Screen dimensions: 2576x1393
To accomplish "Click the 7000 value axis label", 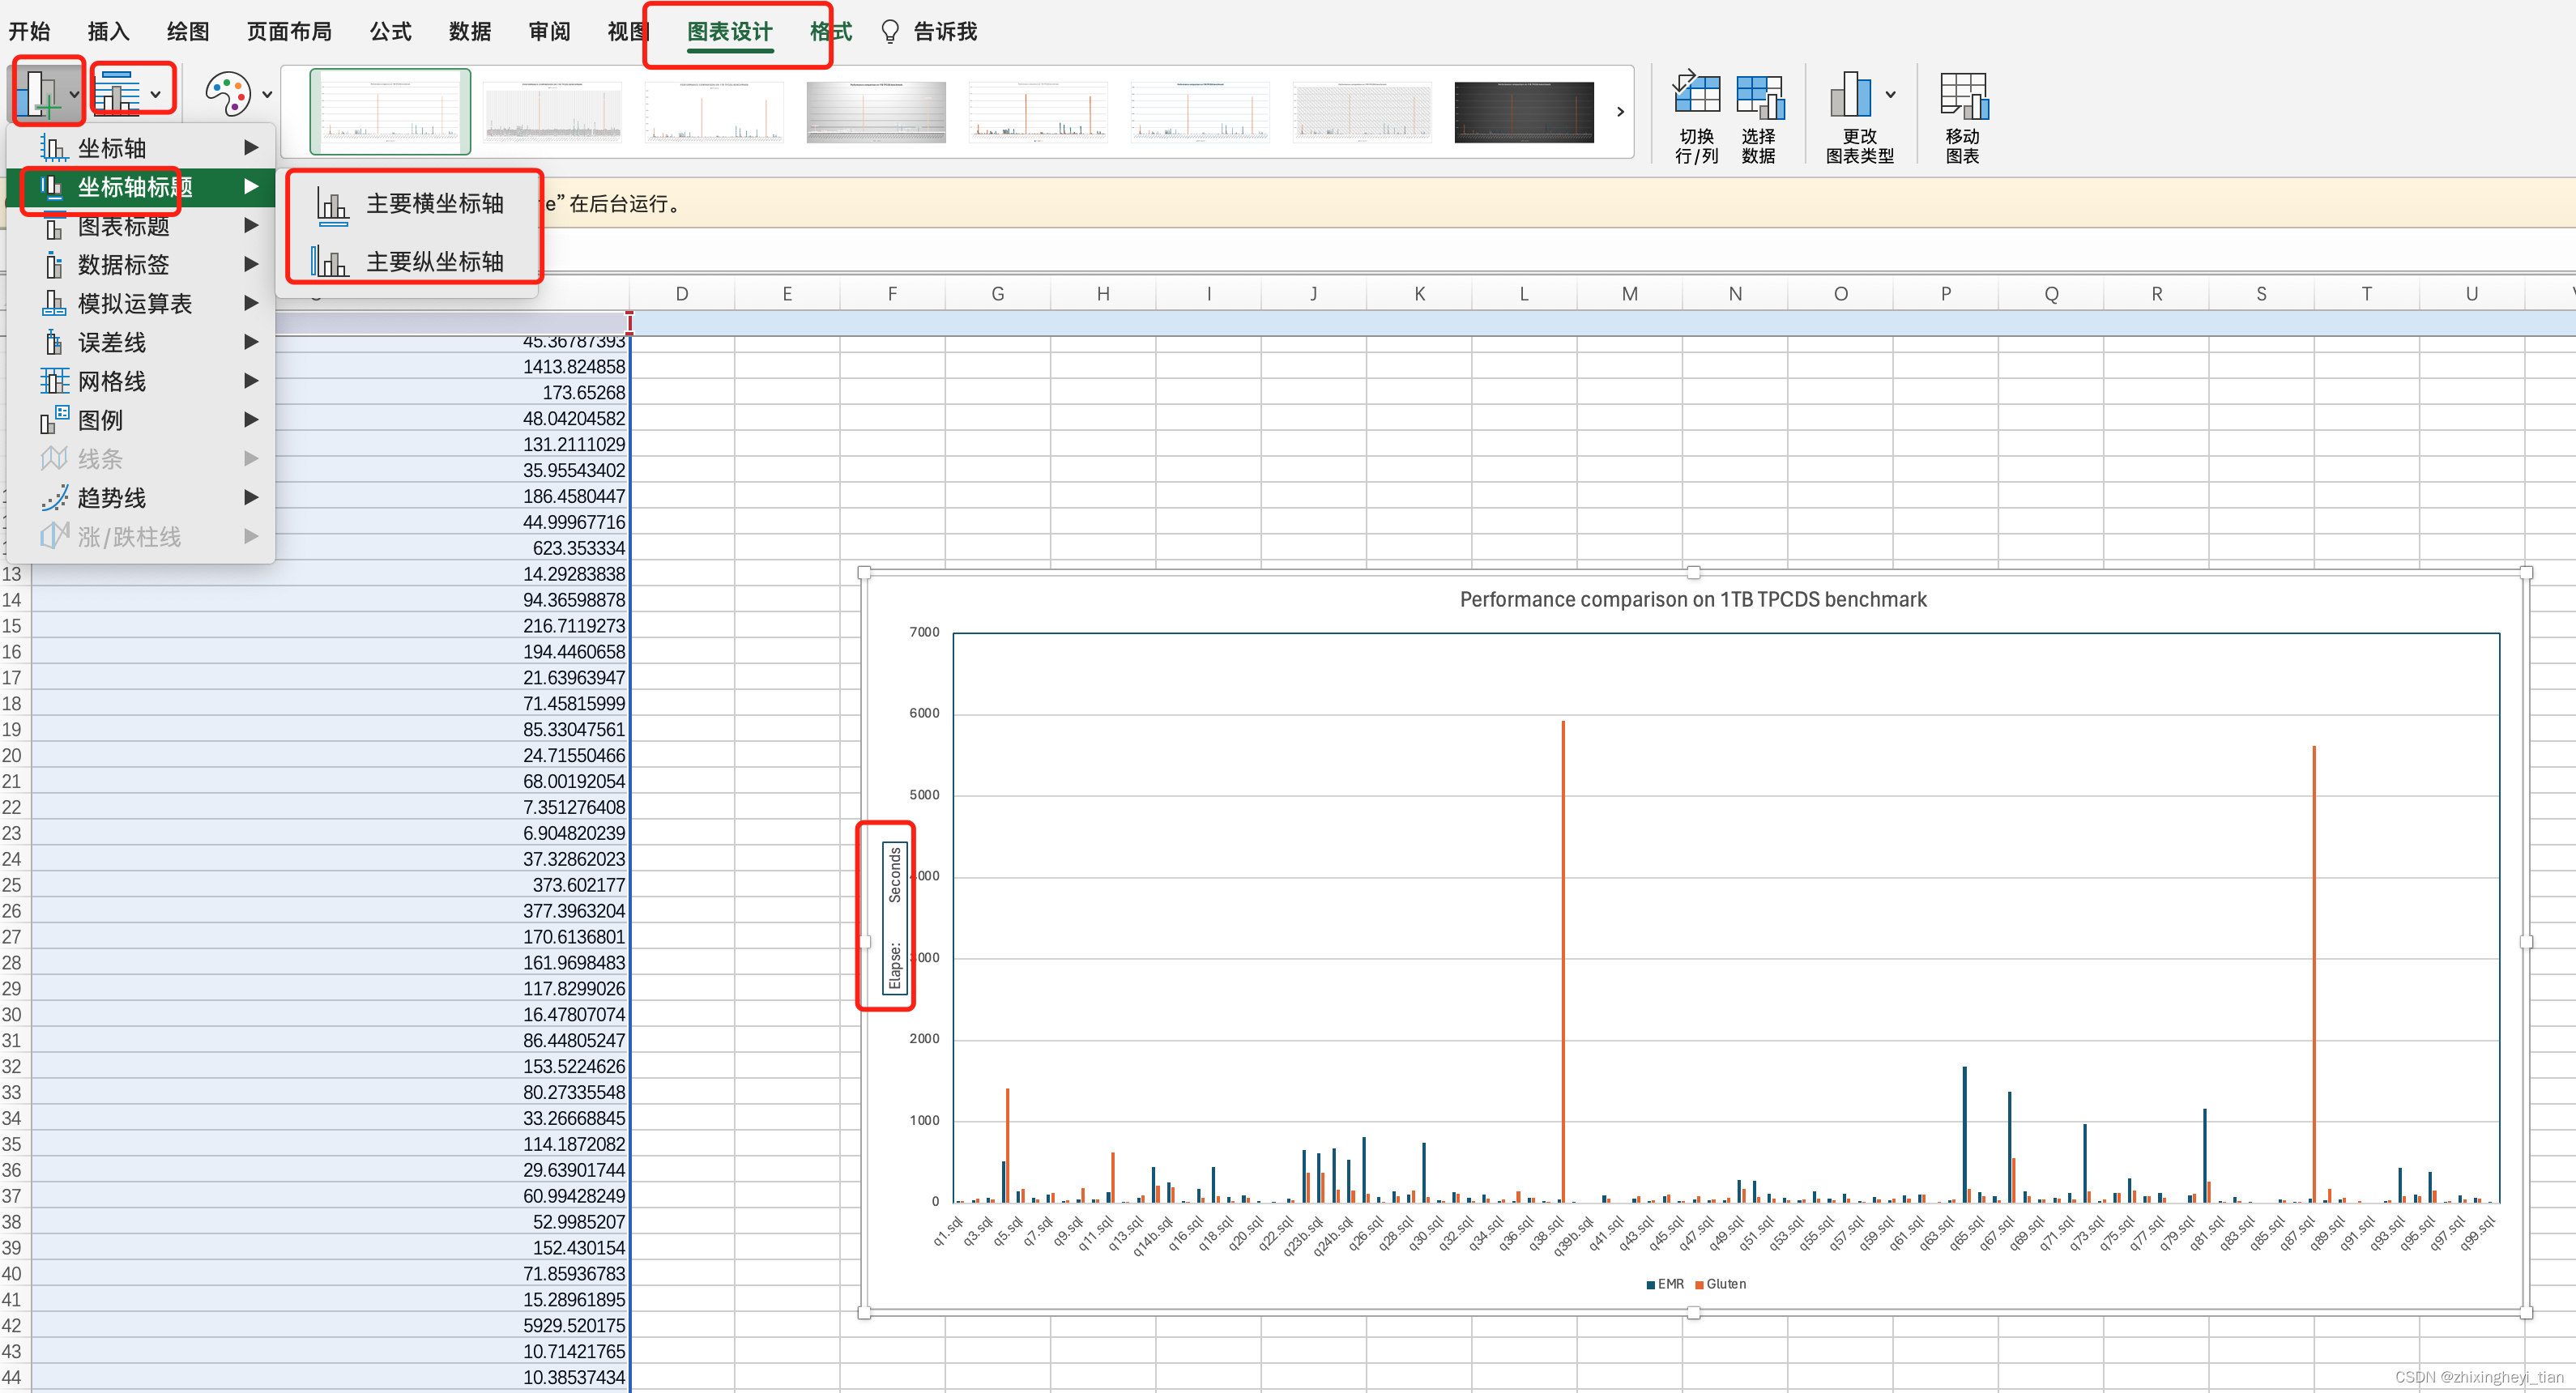I will pos(924,632).
